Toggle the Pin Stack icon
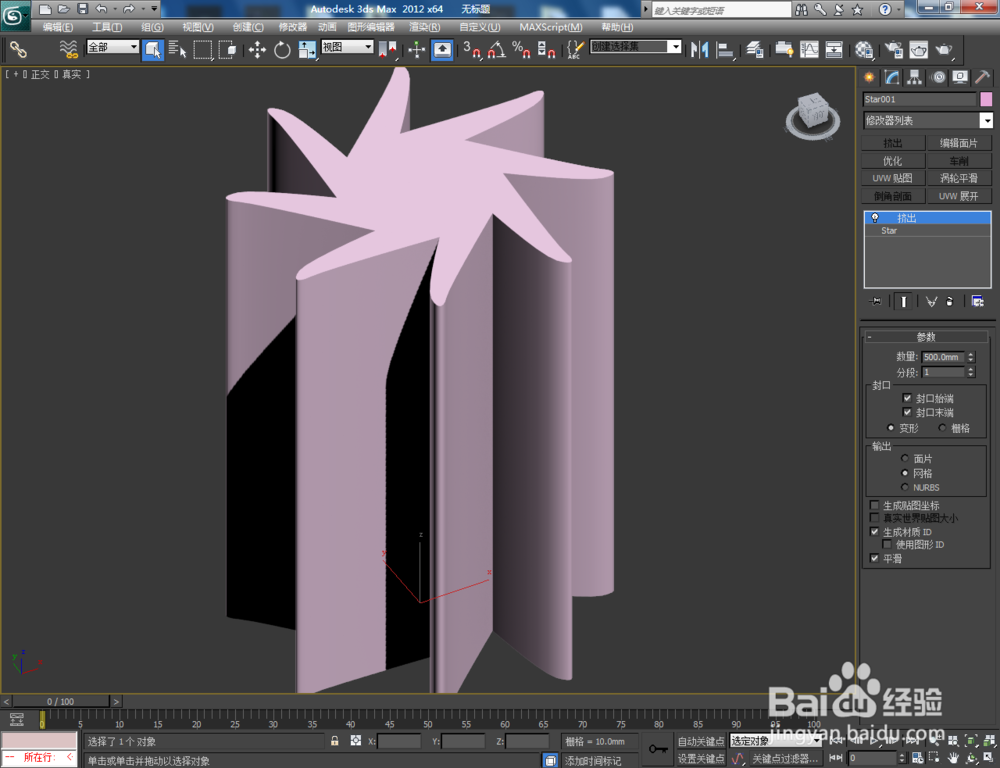 pos(877,301)
